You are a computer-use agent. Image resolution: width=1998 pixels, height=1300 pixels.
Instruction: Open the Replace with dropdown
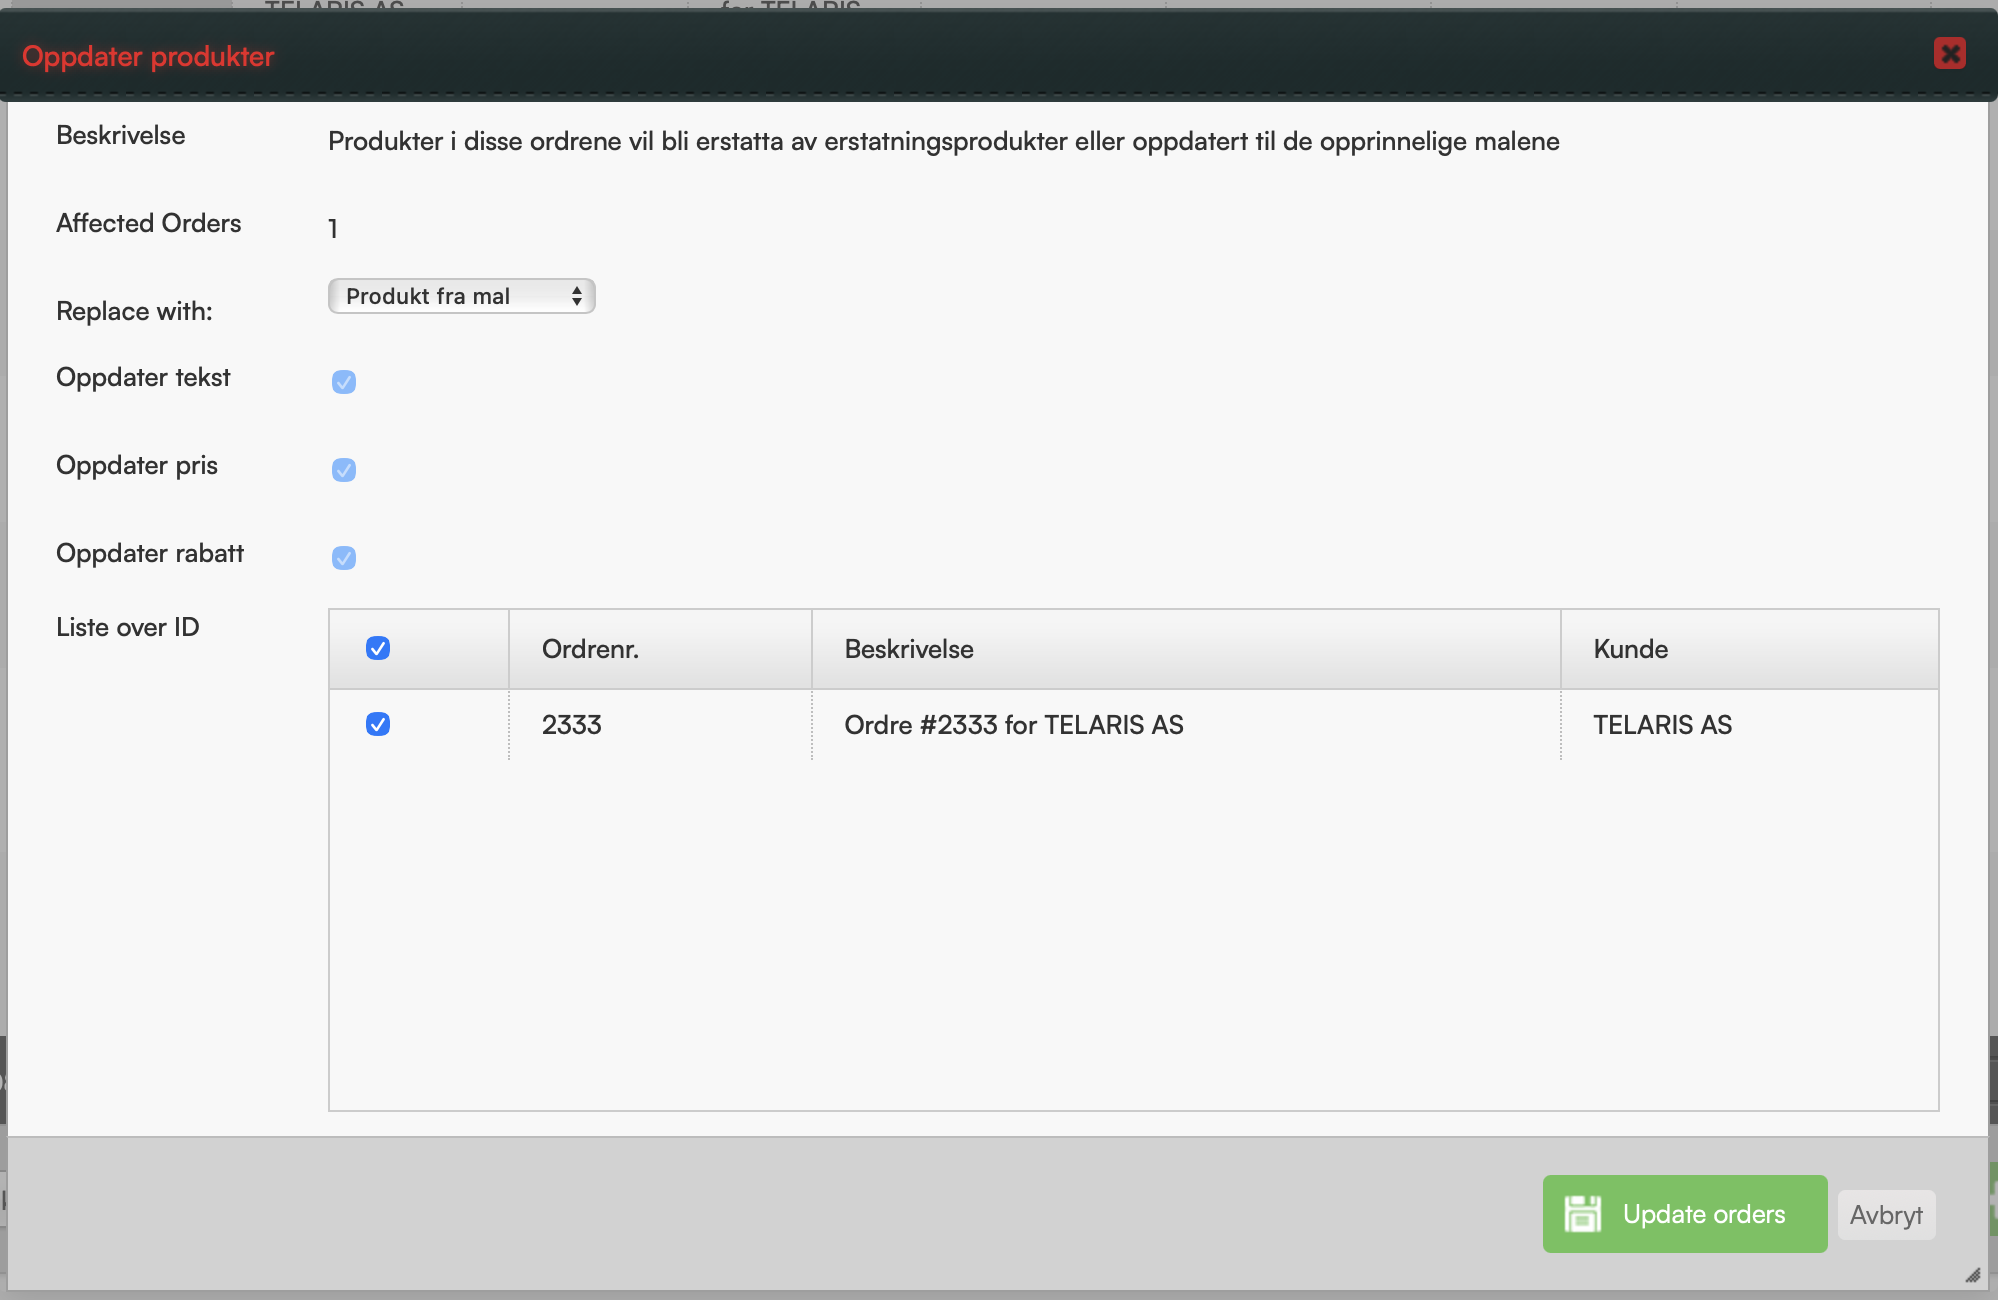tap(462, 296)
